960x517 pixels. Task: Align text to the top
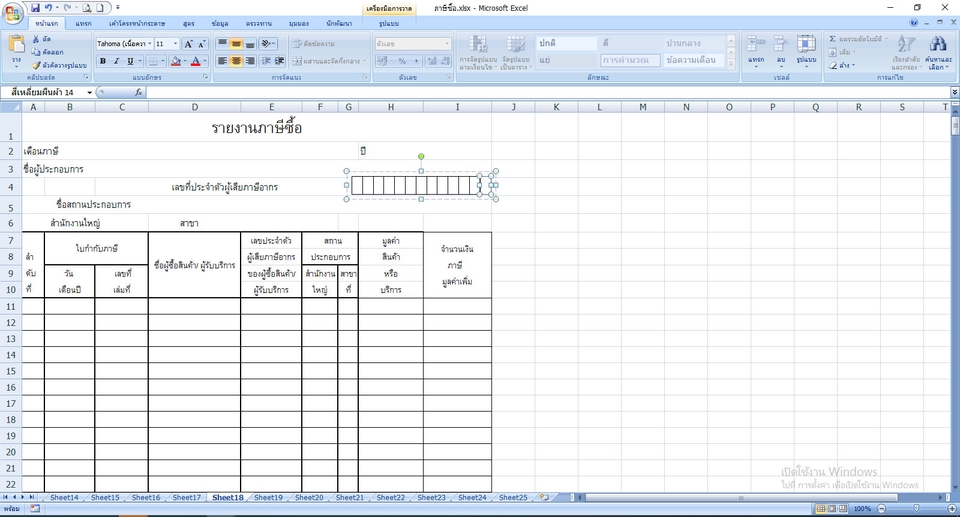(x=222, y=43)
